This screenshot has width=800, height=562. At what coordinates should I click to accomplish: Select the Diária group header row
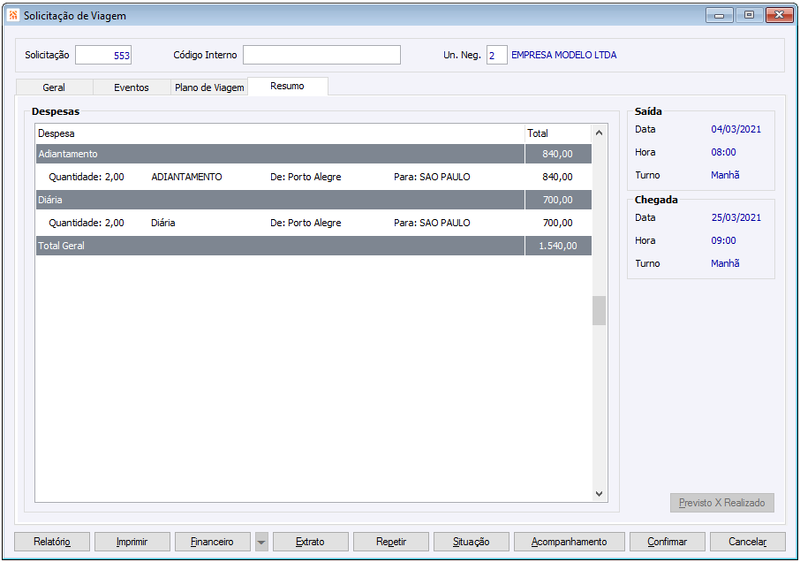[314, 200]
